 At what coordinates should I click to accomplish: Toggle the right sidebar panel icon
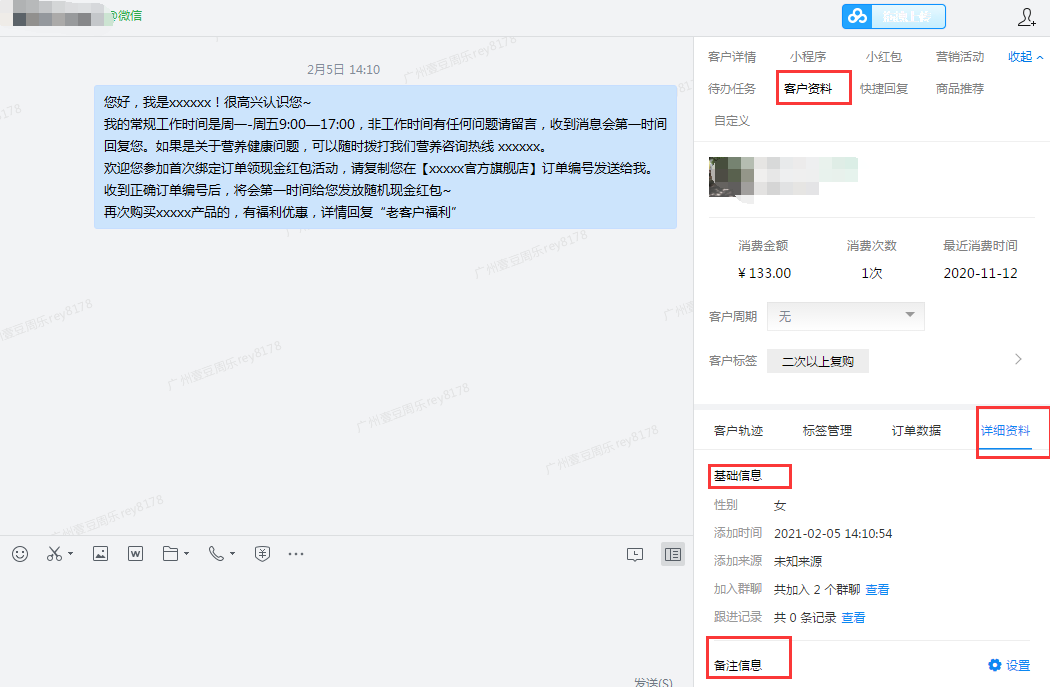click(673, 554)
